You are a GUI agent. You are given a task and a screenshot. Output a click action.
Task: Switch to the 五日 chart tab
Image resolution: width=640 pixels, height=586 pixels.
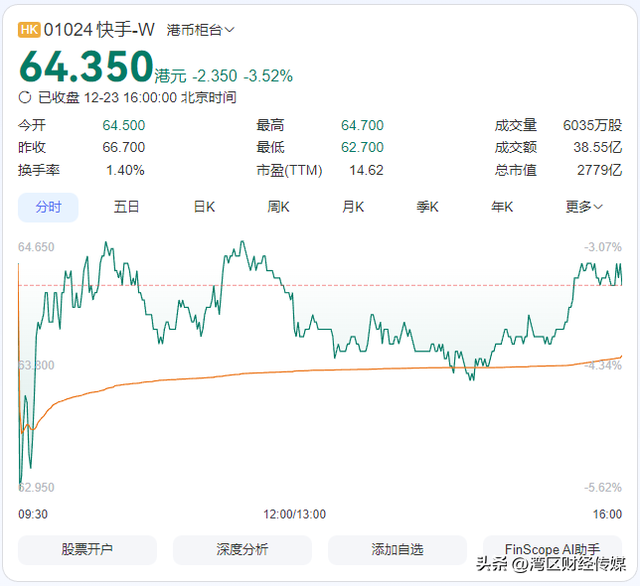point(126,207)
